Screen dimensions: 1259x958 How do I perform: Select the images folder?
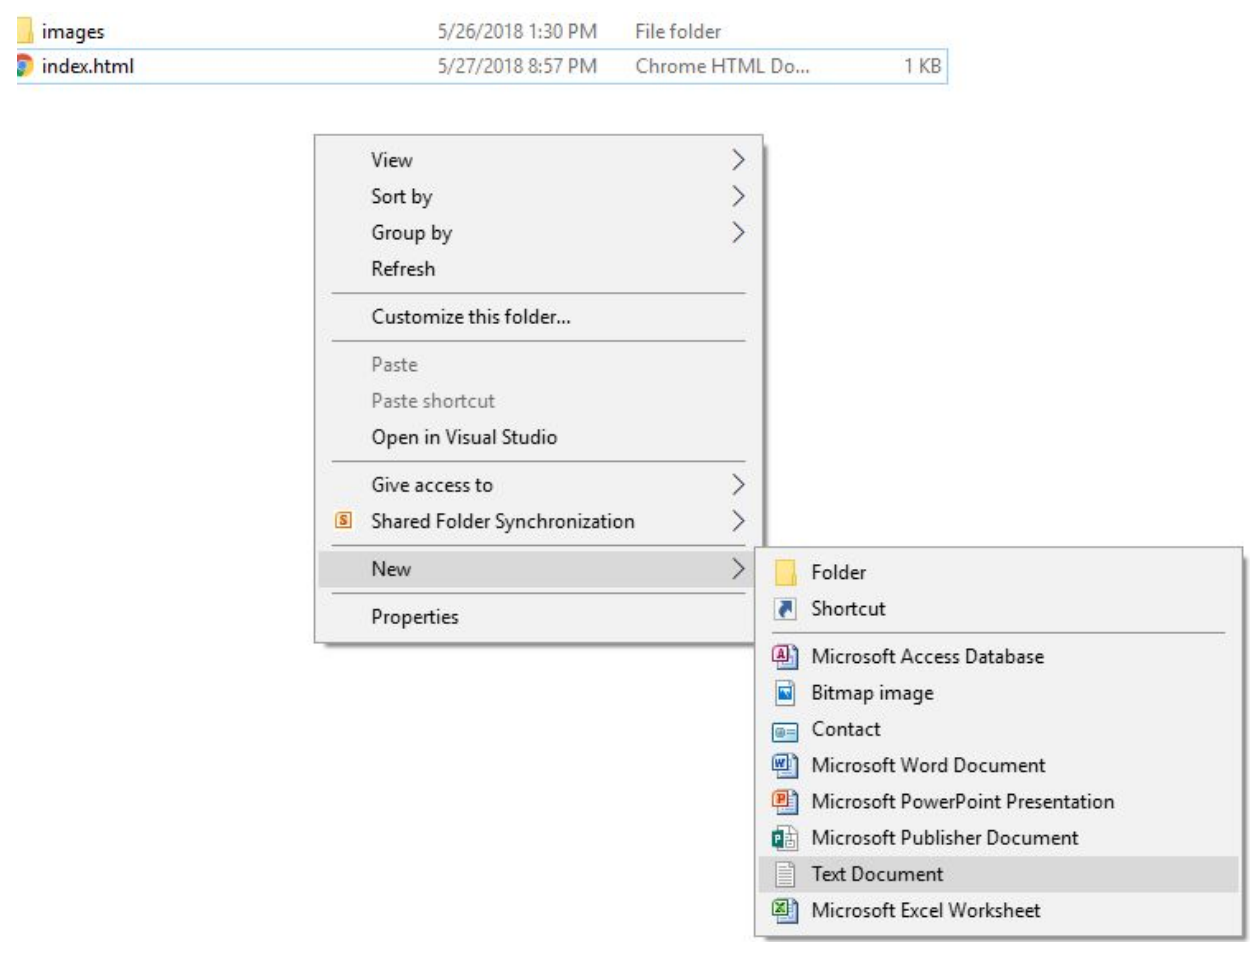(x=72, y=32)
